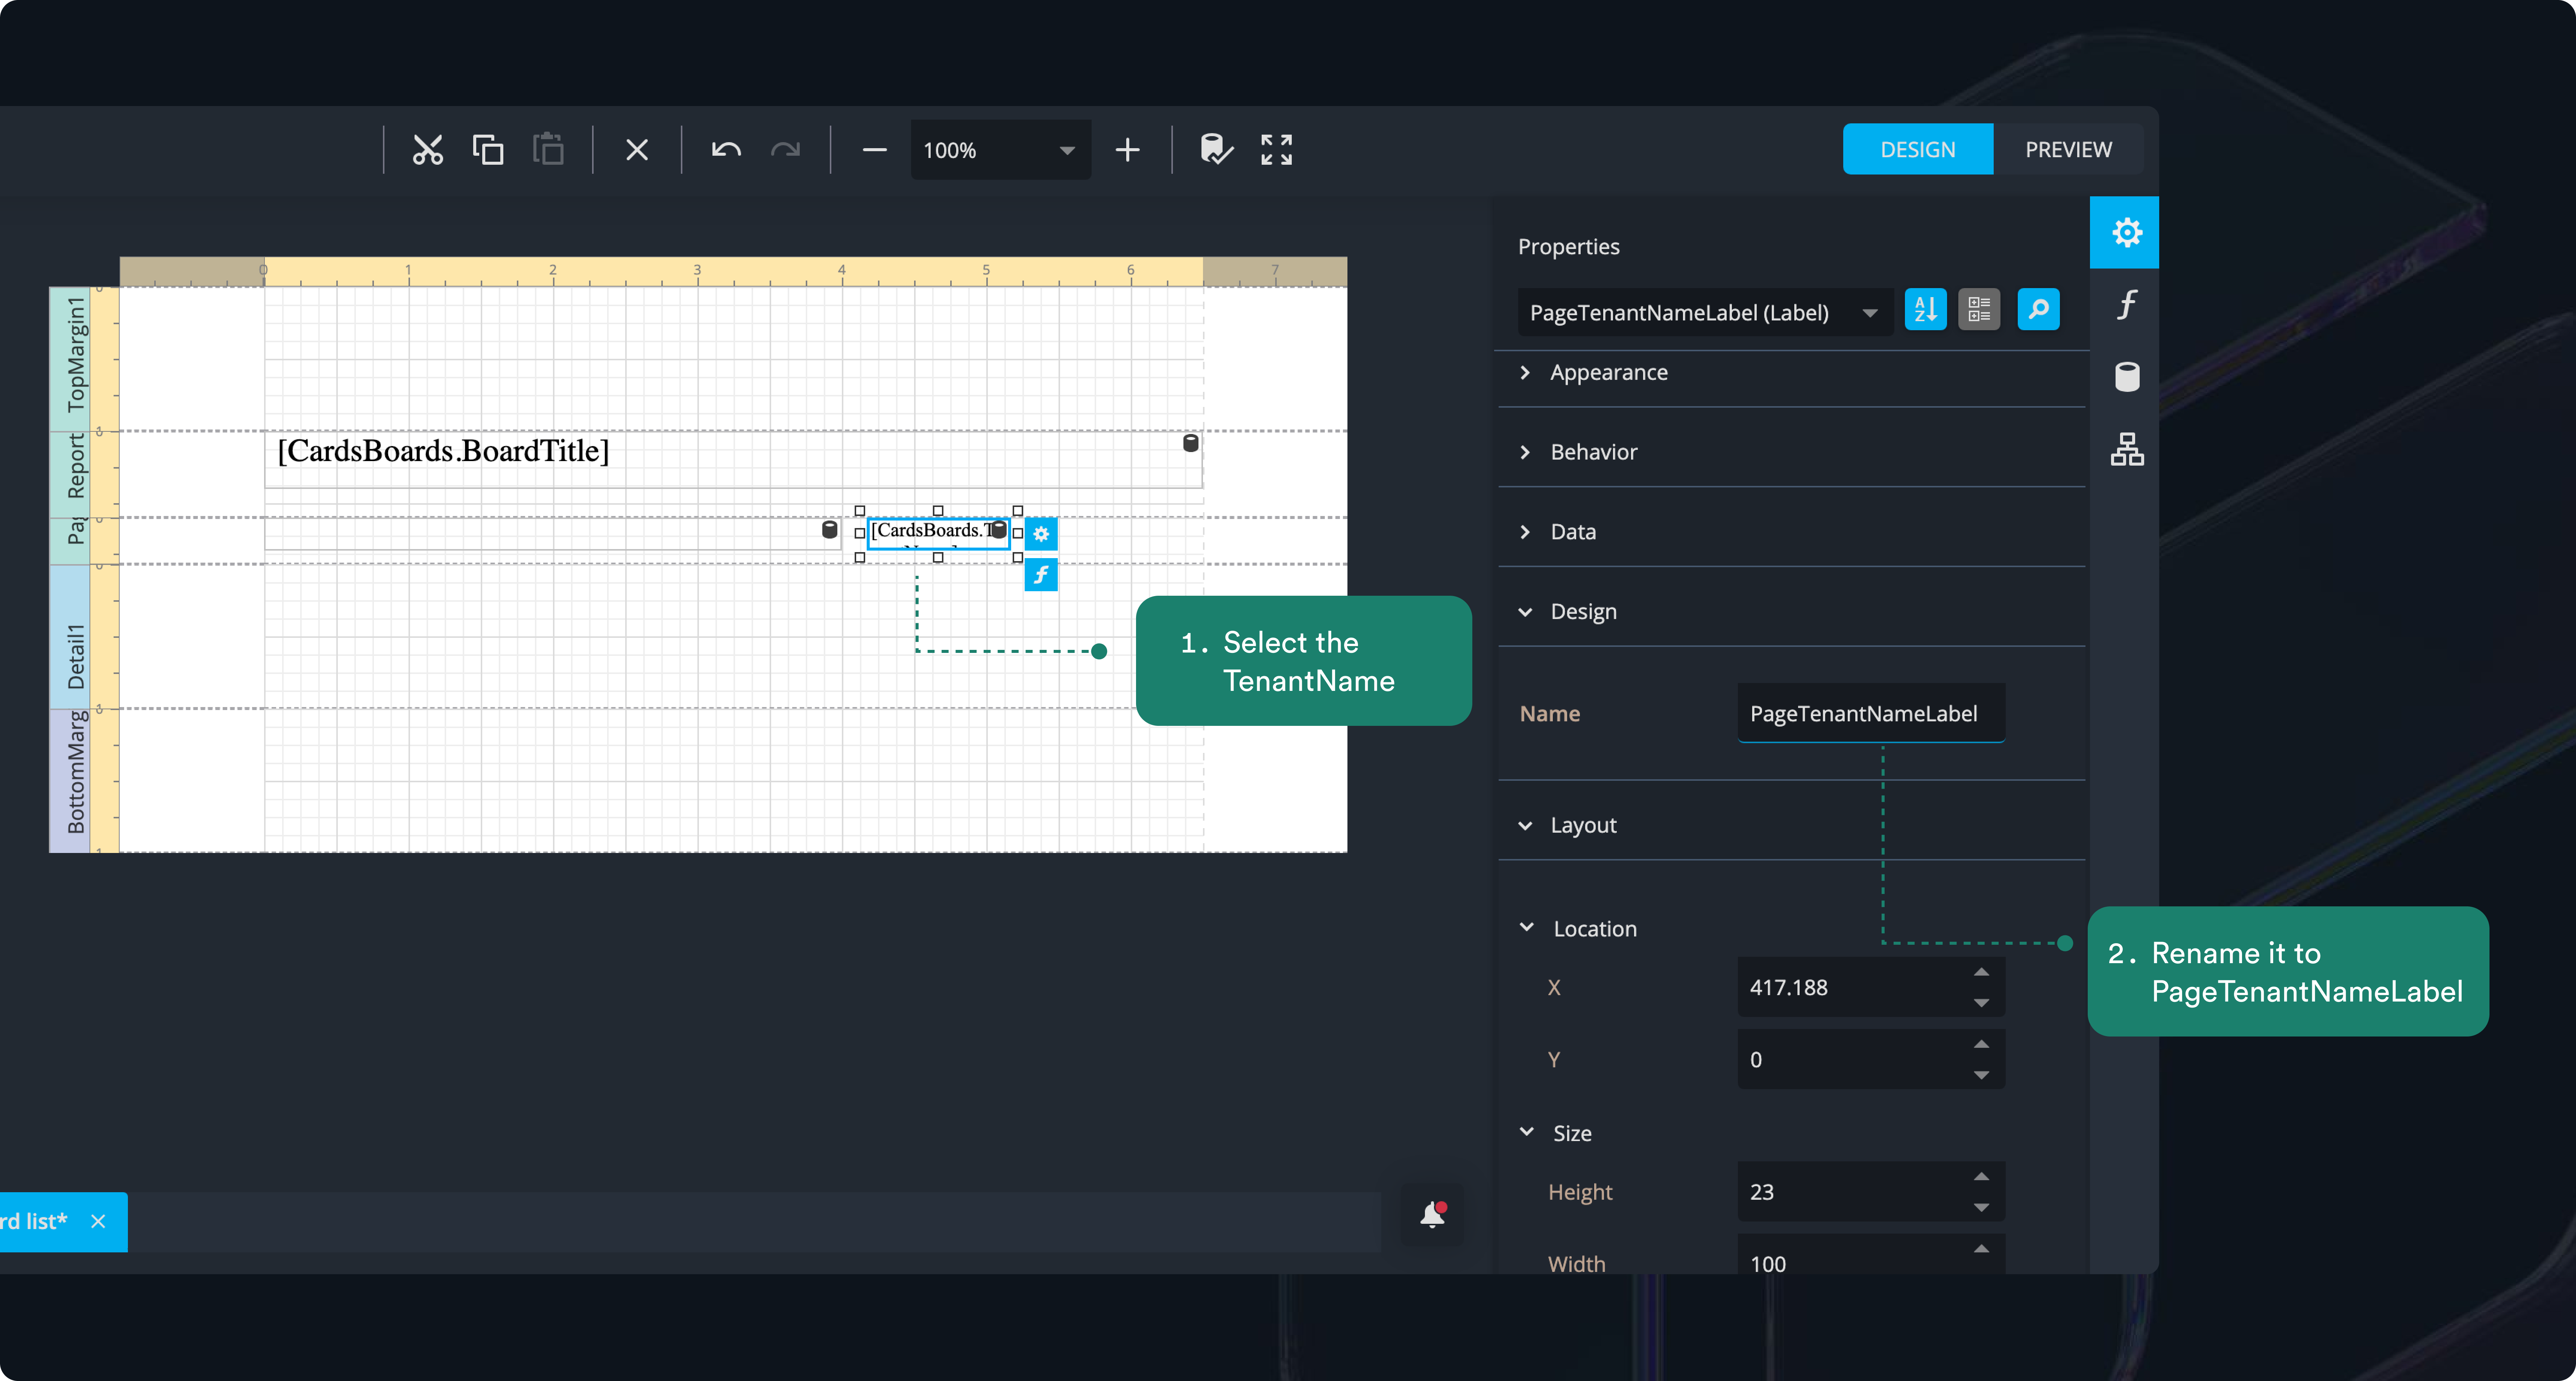Close the card list tab
The image size is (2576, 1381).
pyautogui.click(x=98, y=1222)
